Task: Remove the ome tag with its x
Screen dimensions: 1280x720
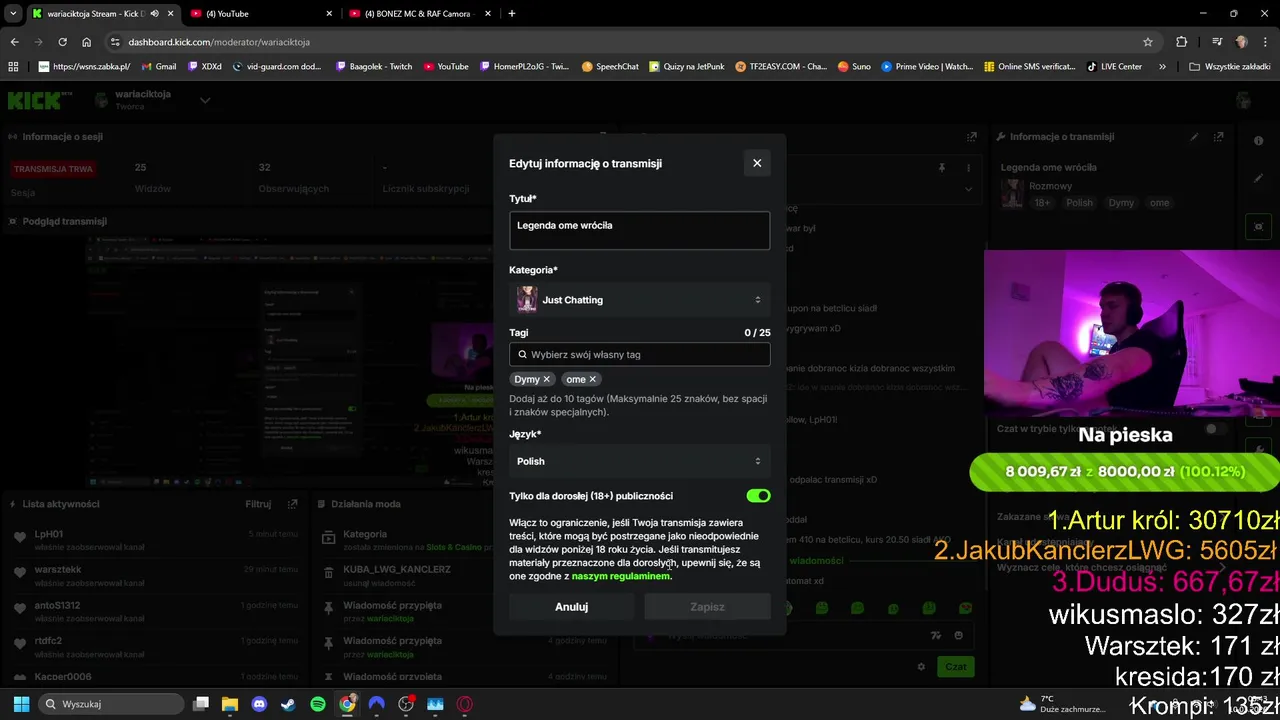Action: [592, 379]
